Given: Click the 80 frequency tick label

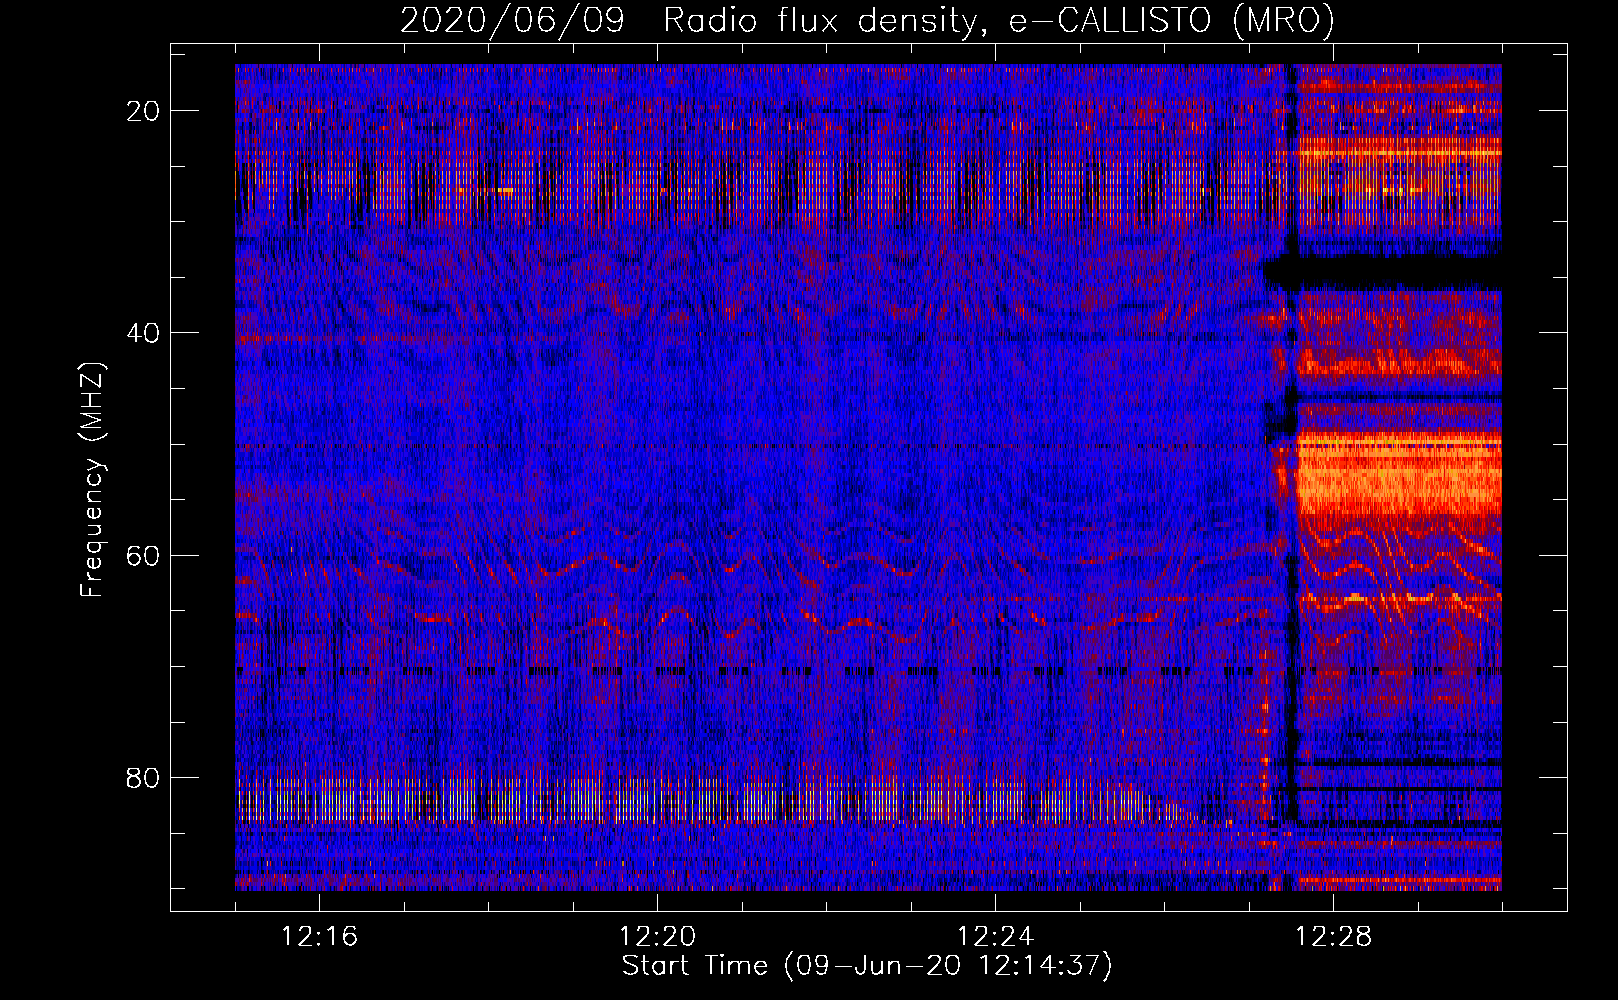Looking at the screenshot, I should [x=143, y=778].
